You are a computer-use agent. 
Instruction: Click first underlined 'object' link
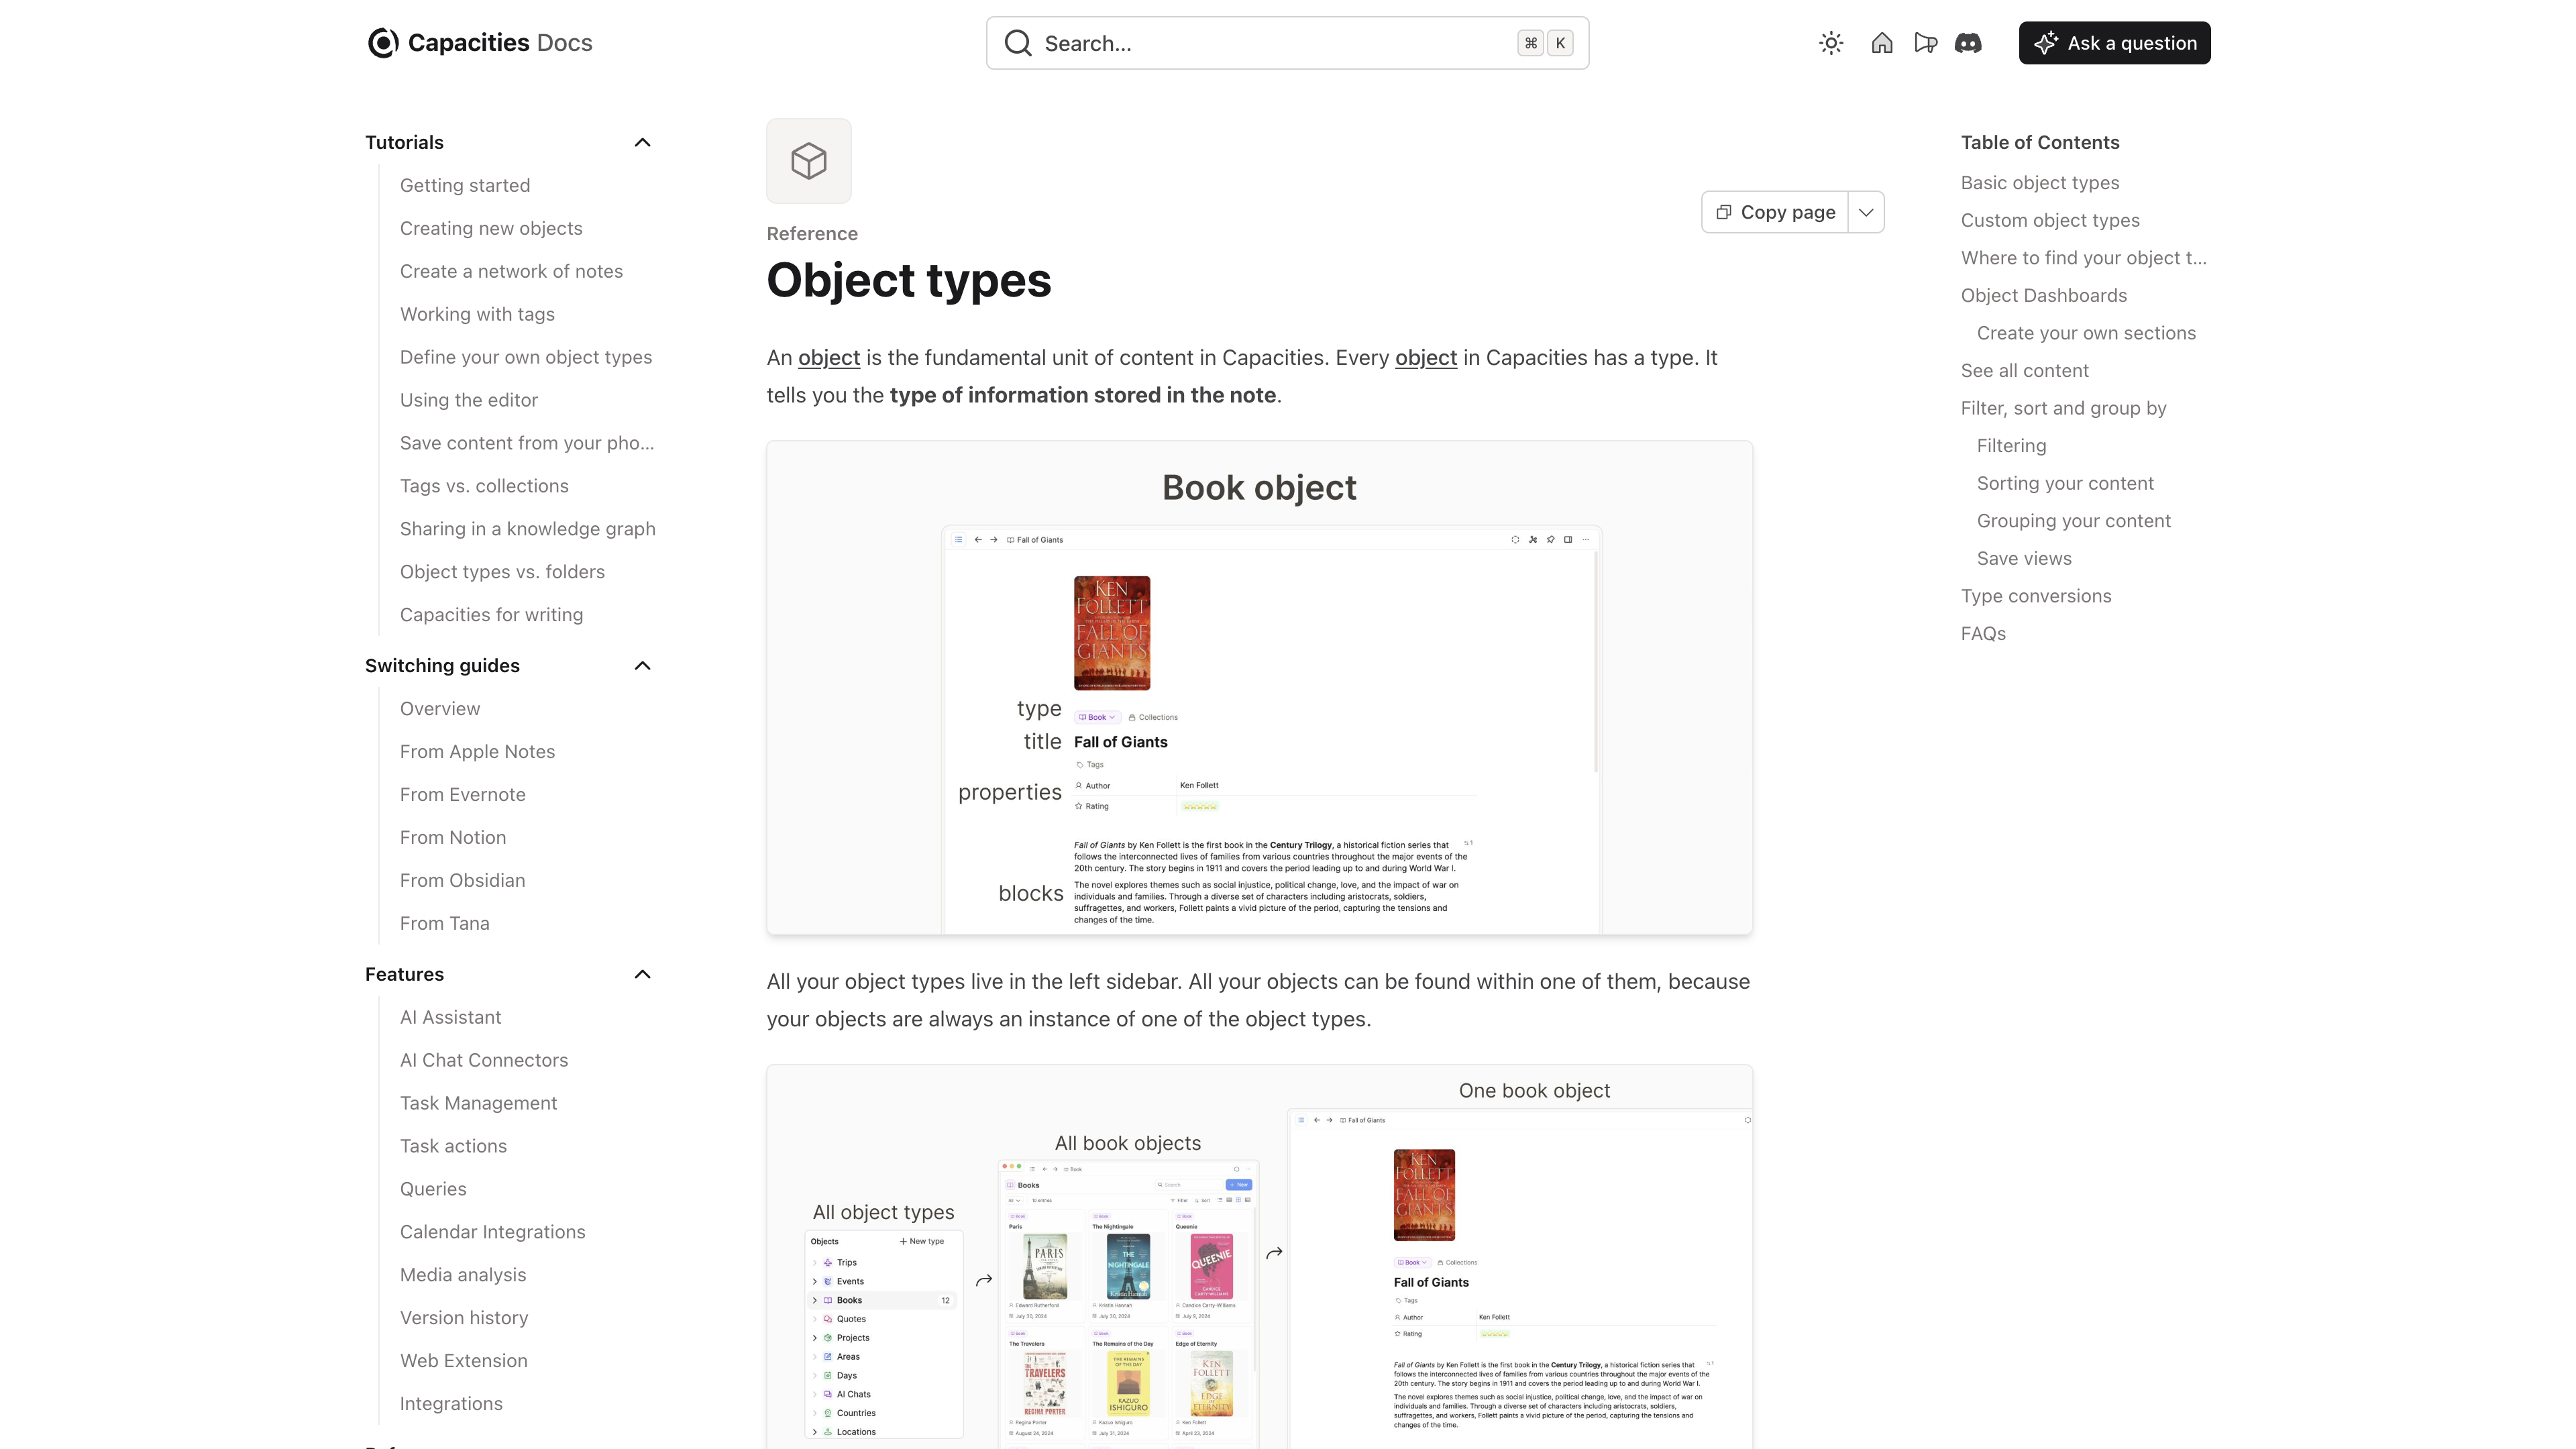(829, 358)
